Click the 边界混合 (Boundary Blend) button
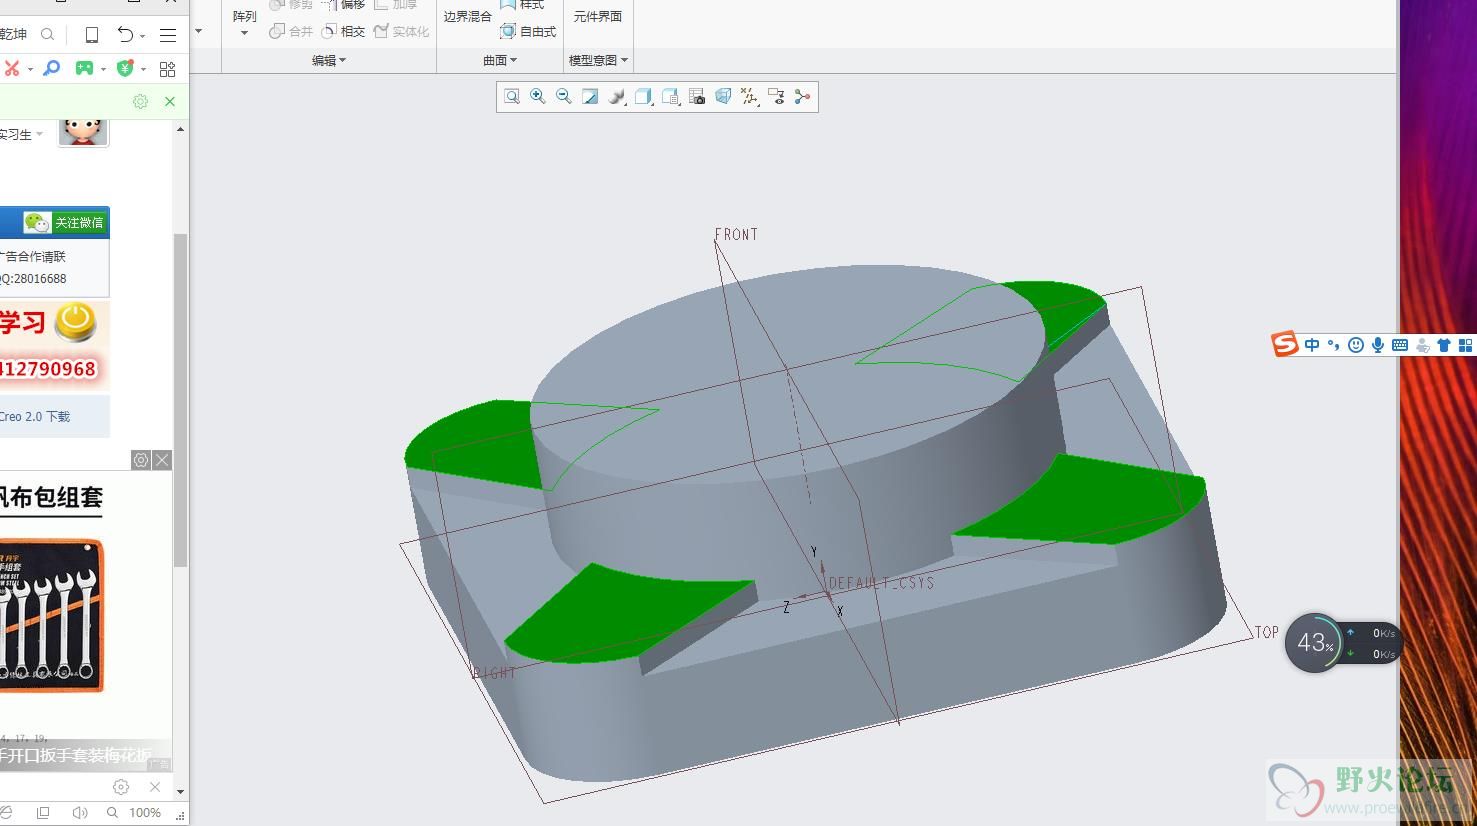Viewport: 1477px width, 826px height. pos(468,17)
